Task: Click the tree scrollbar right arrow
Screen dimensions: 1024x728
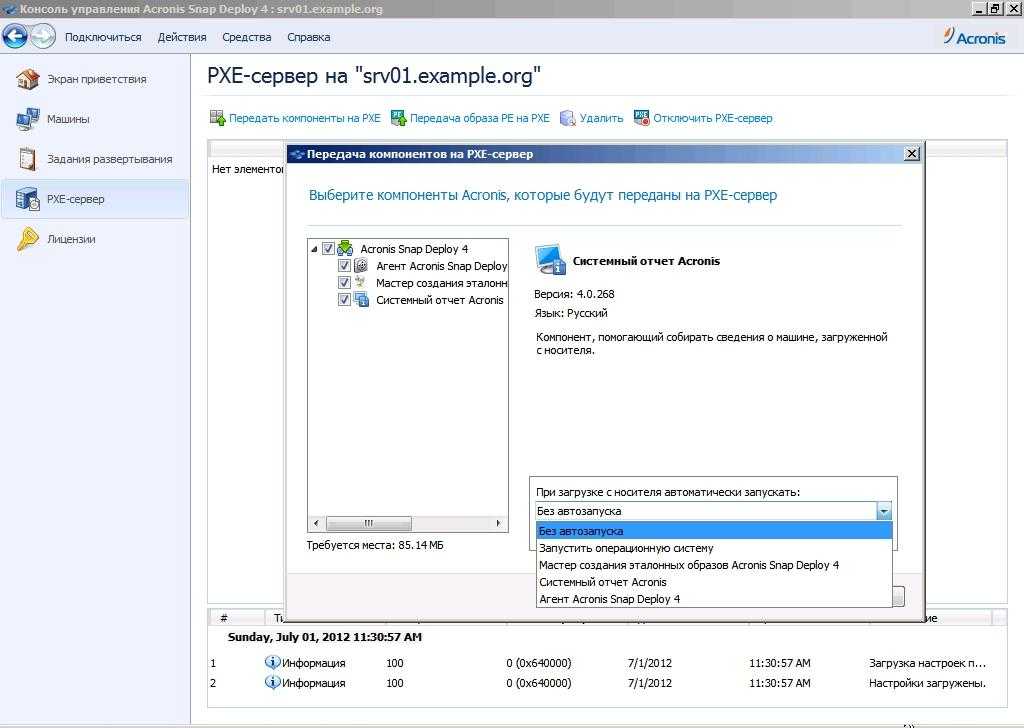Action: click(x=498, y=523)
